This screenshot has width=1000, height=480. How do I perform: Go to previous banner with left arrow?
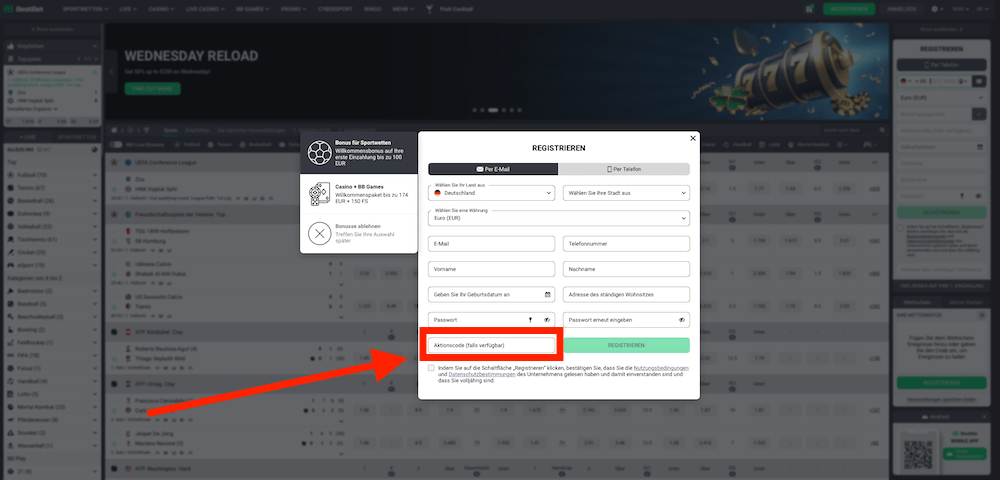coord(112,72)
